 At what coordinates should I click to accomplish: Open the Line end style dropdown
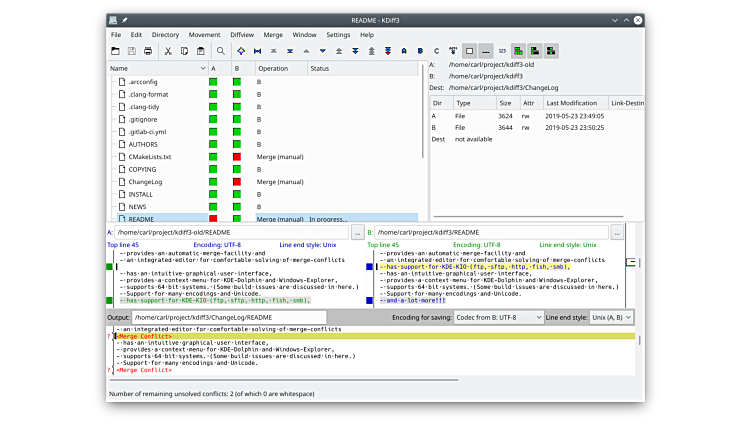pyautogui.click(x=609, y=317)
